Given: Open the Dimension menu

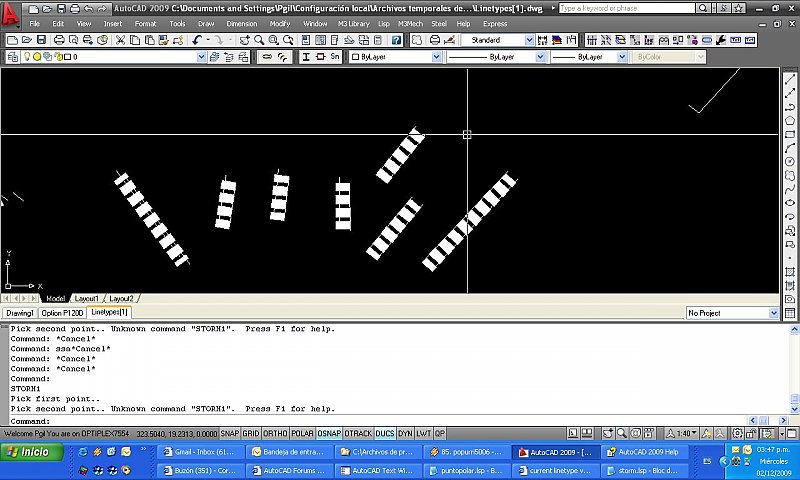Looking at the screenshot, I should (x=242, y=23).
